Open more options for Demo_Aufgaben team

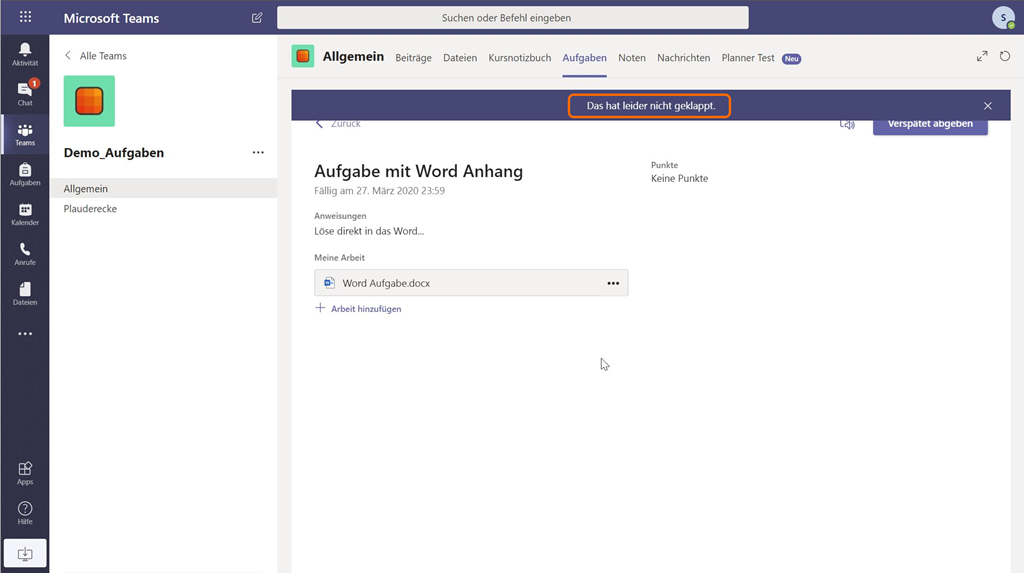[x=258, y=153]
